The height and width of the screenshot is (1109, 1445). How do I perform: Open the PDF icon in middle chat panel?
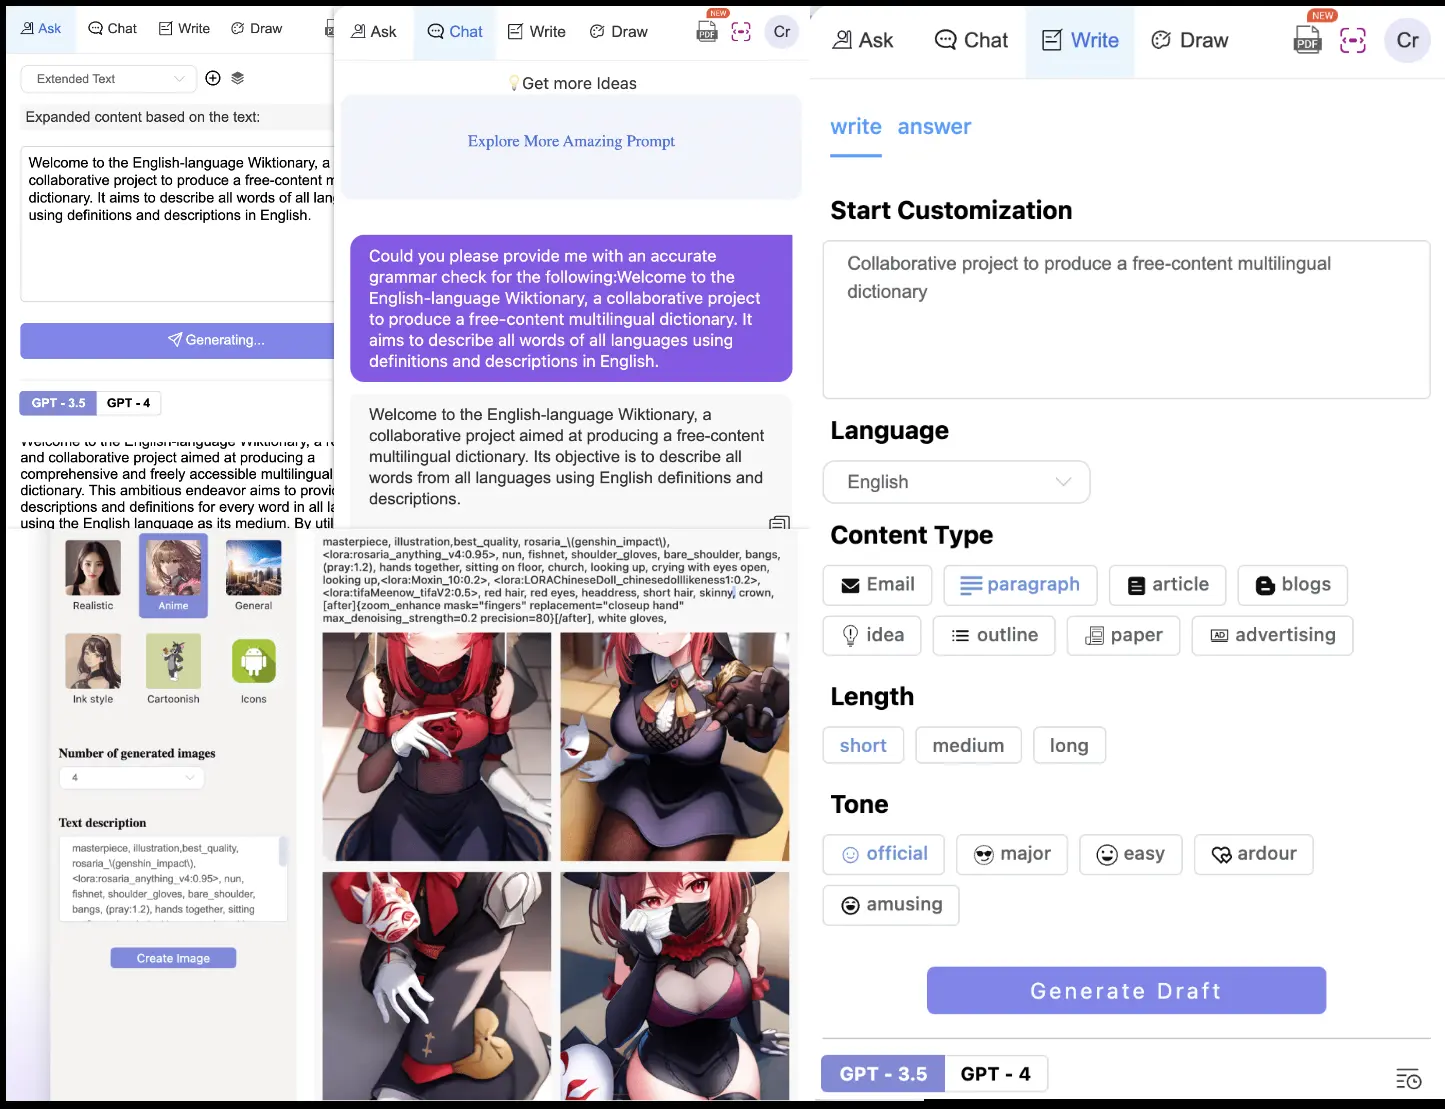coord(707,32)
